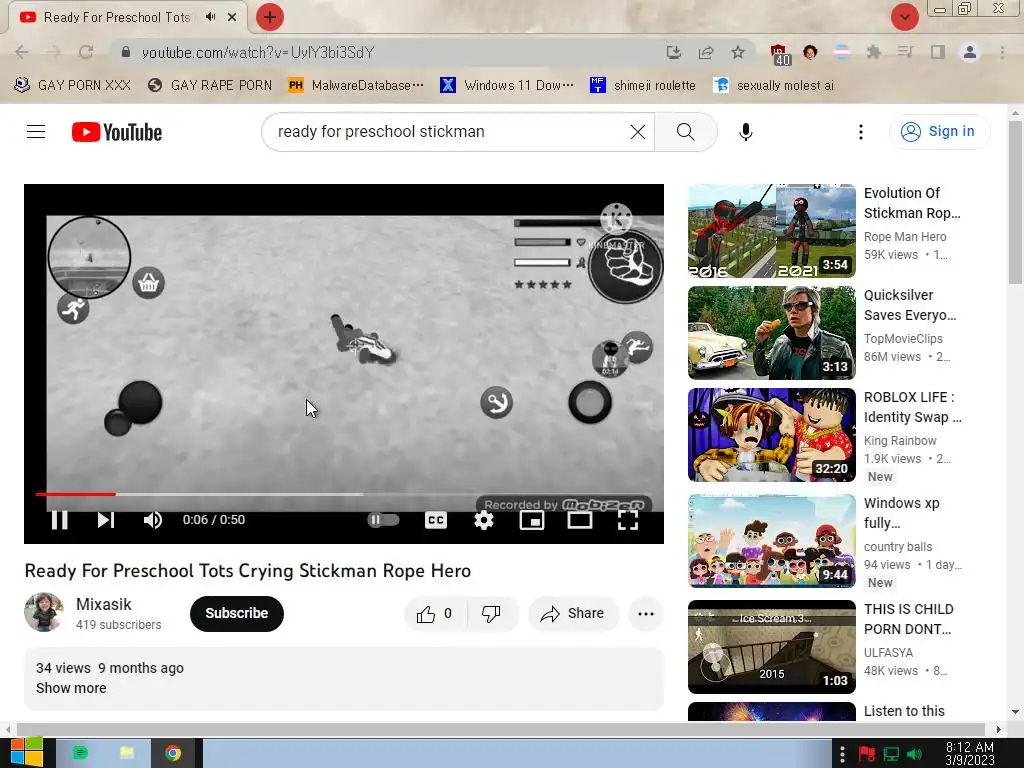This screenshot has height=768, width=1024.
Task: Open the YouTube guide hamburger menu
Action: click(x=36, y=132)
